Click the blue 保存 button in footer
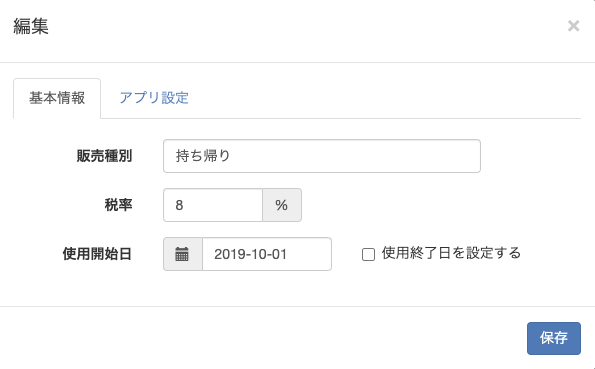 (x=554, y=338)
